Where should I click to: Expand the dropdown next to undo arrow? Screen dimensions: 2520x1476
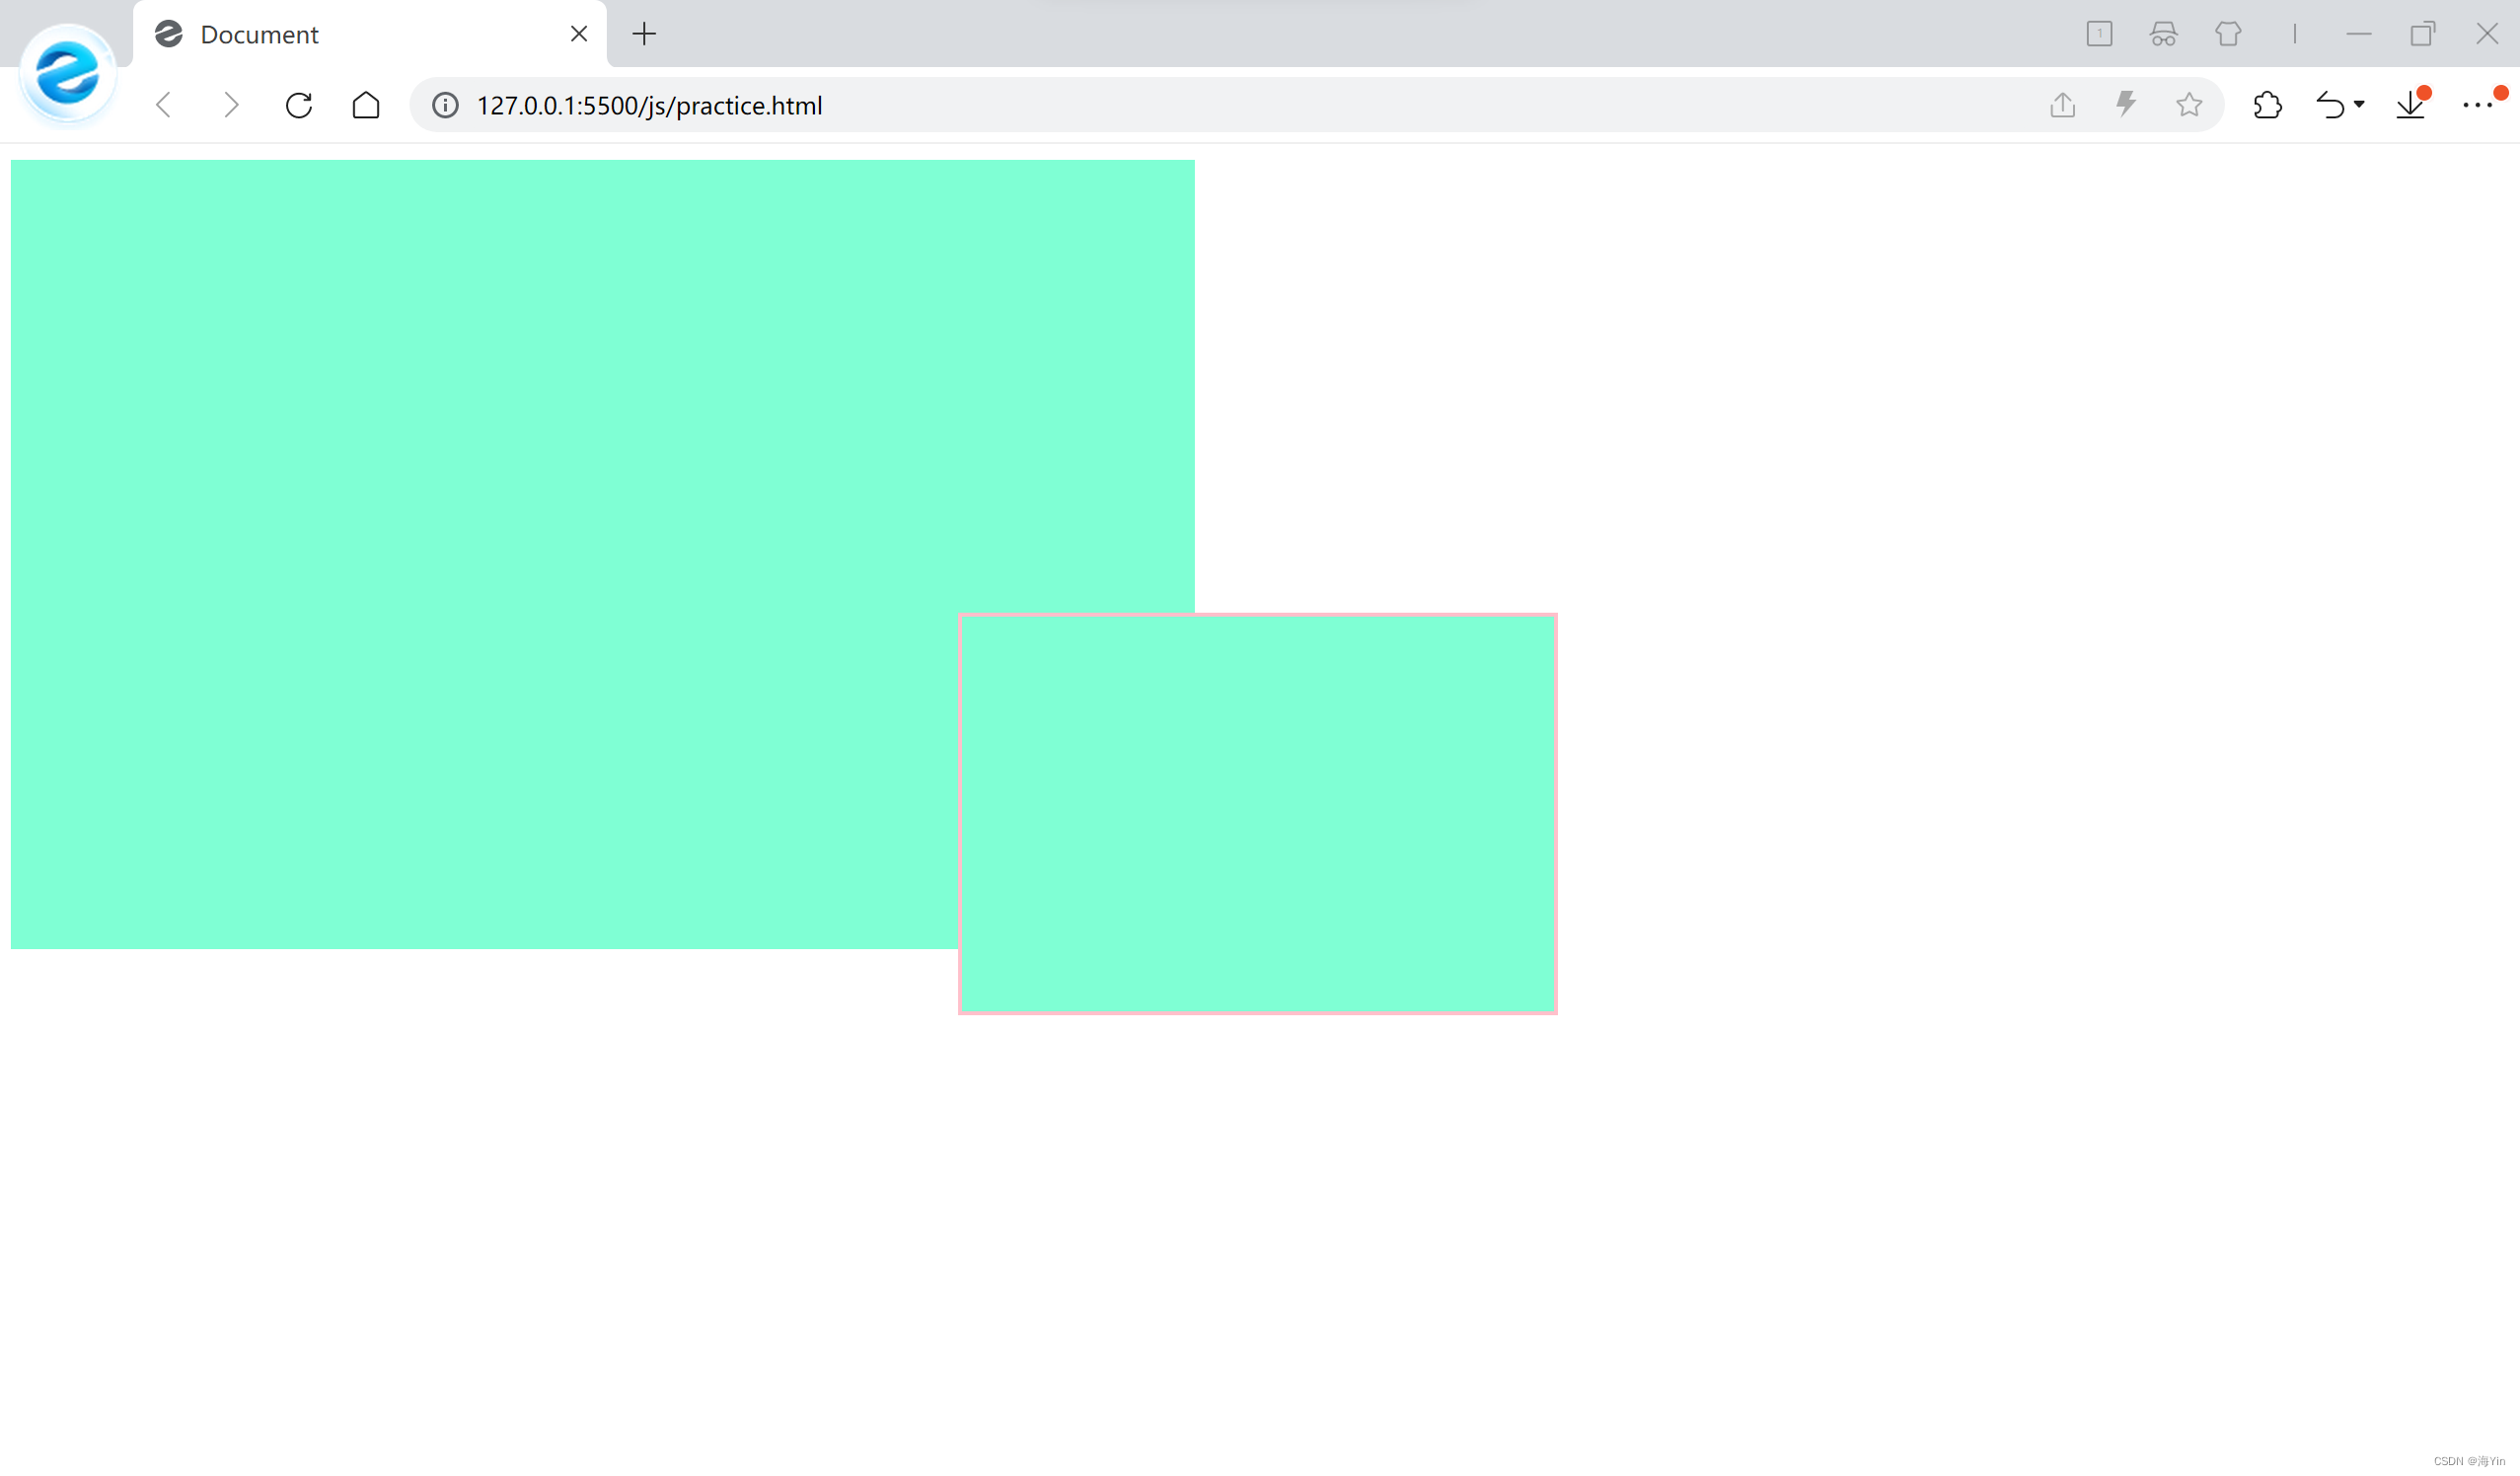click(2359, 104)
